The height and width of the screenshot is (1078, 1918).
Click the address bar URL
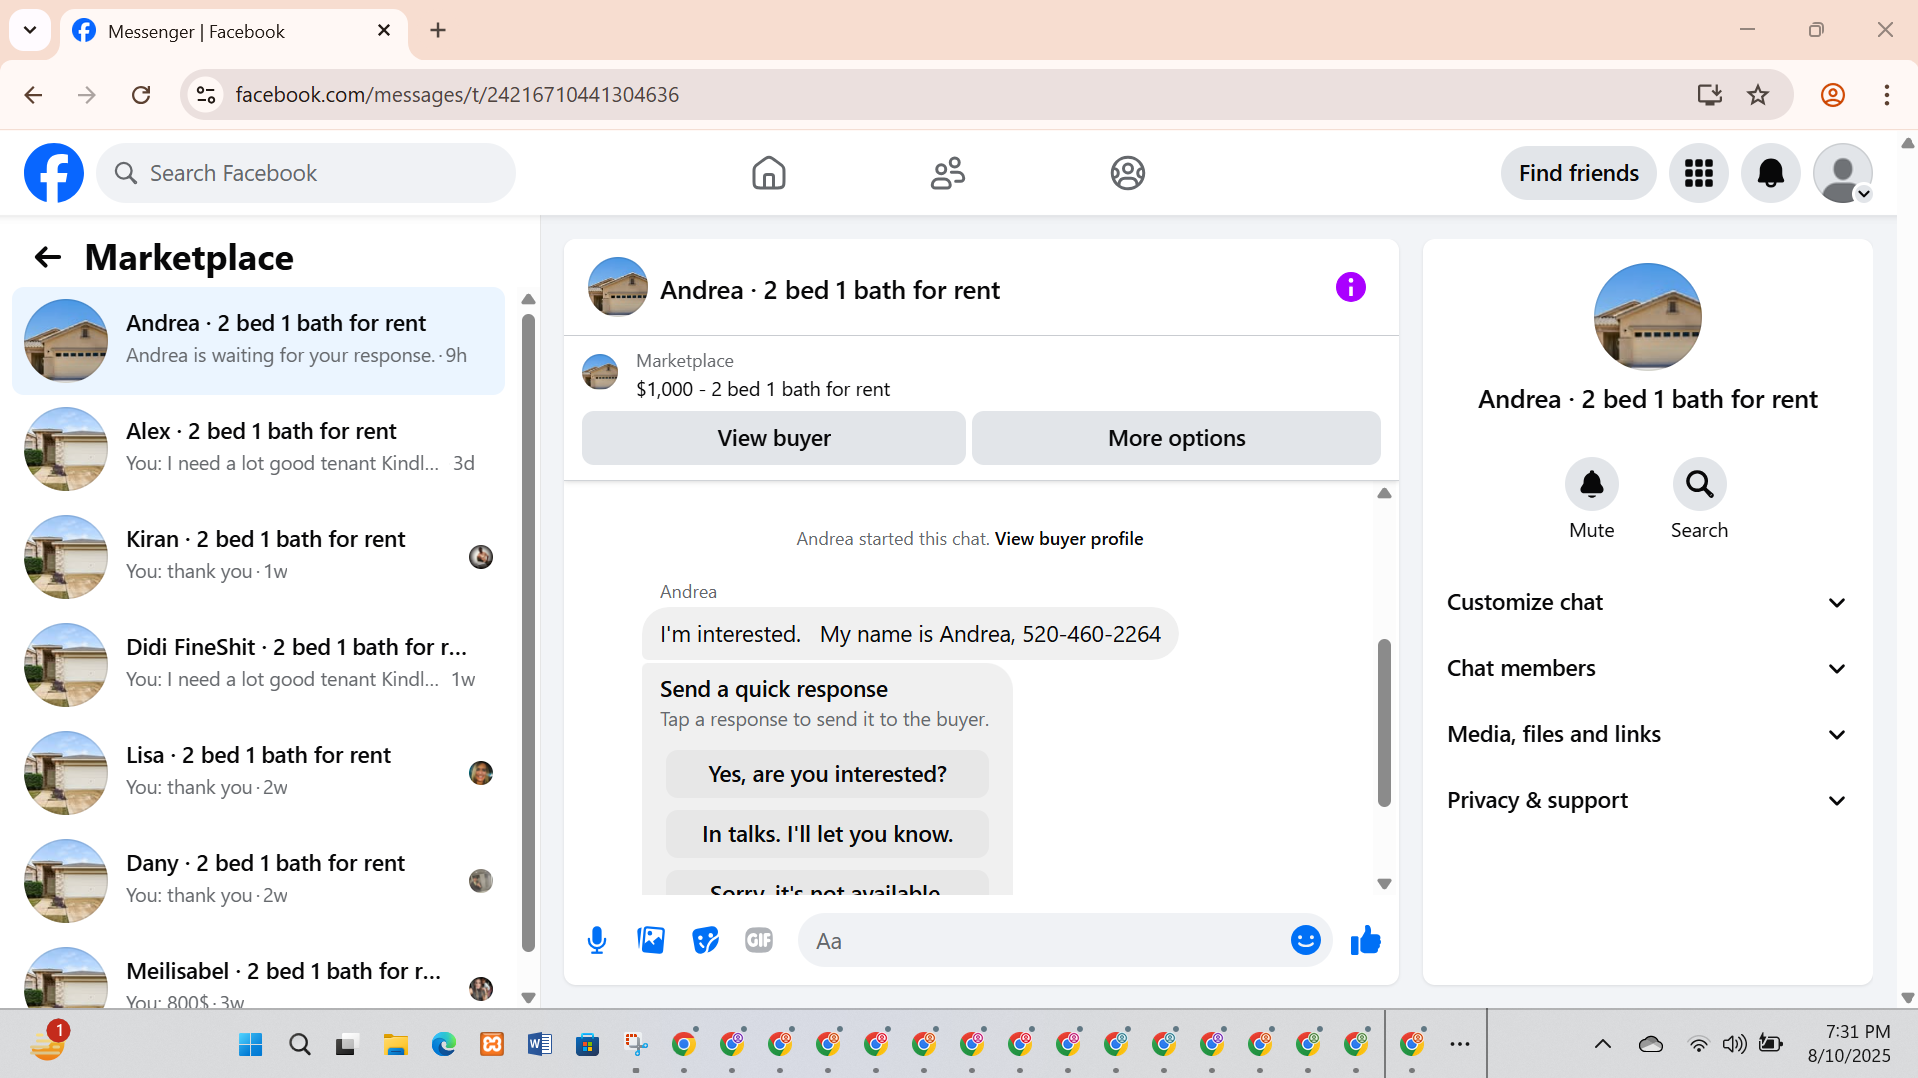[457, 95]
